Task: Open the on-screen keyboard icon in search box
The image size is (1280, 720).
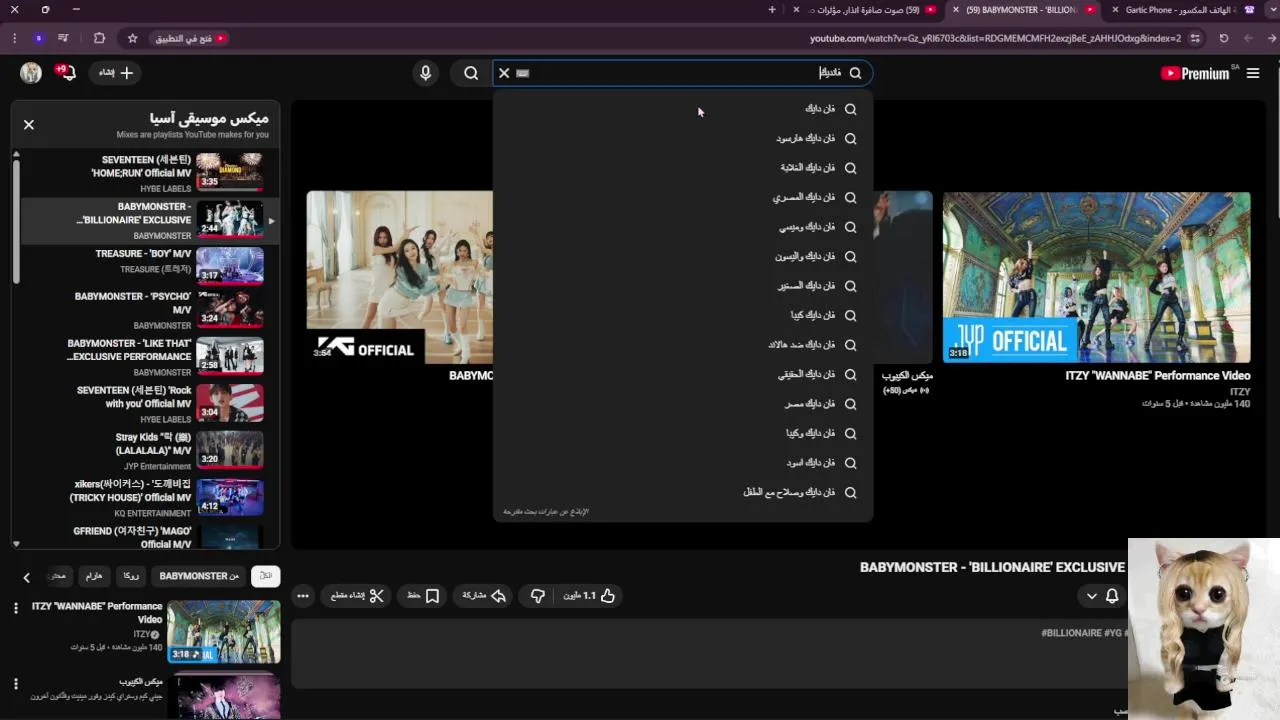Action: (x=522, y=73)
